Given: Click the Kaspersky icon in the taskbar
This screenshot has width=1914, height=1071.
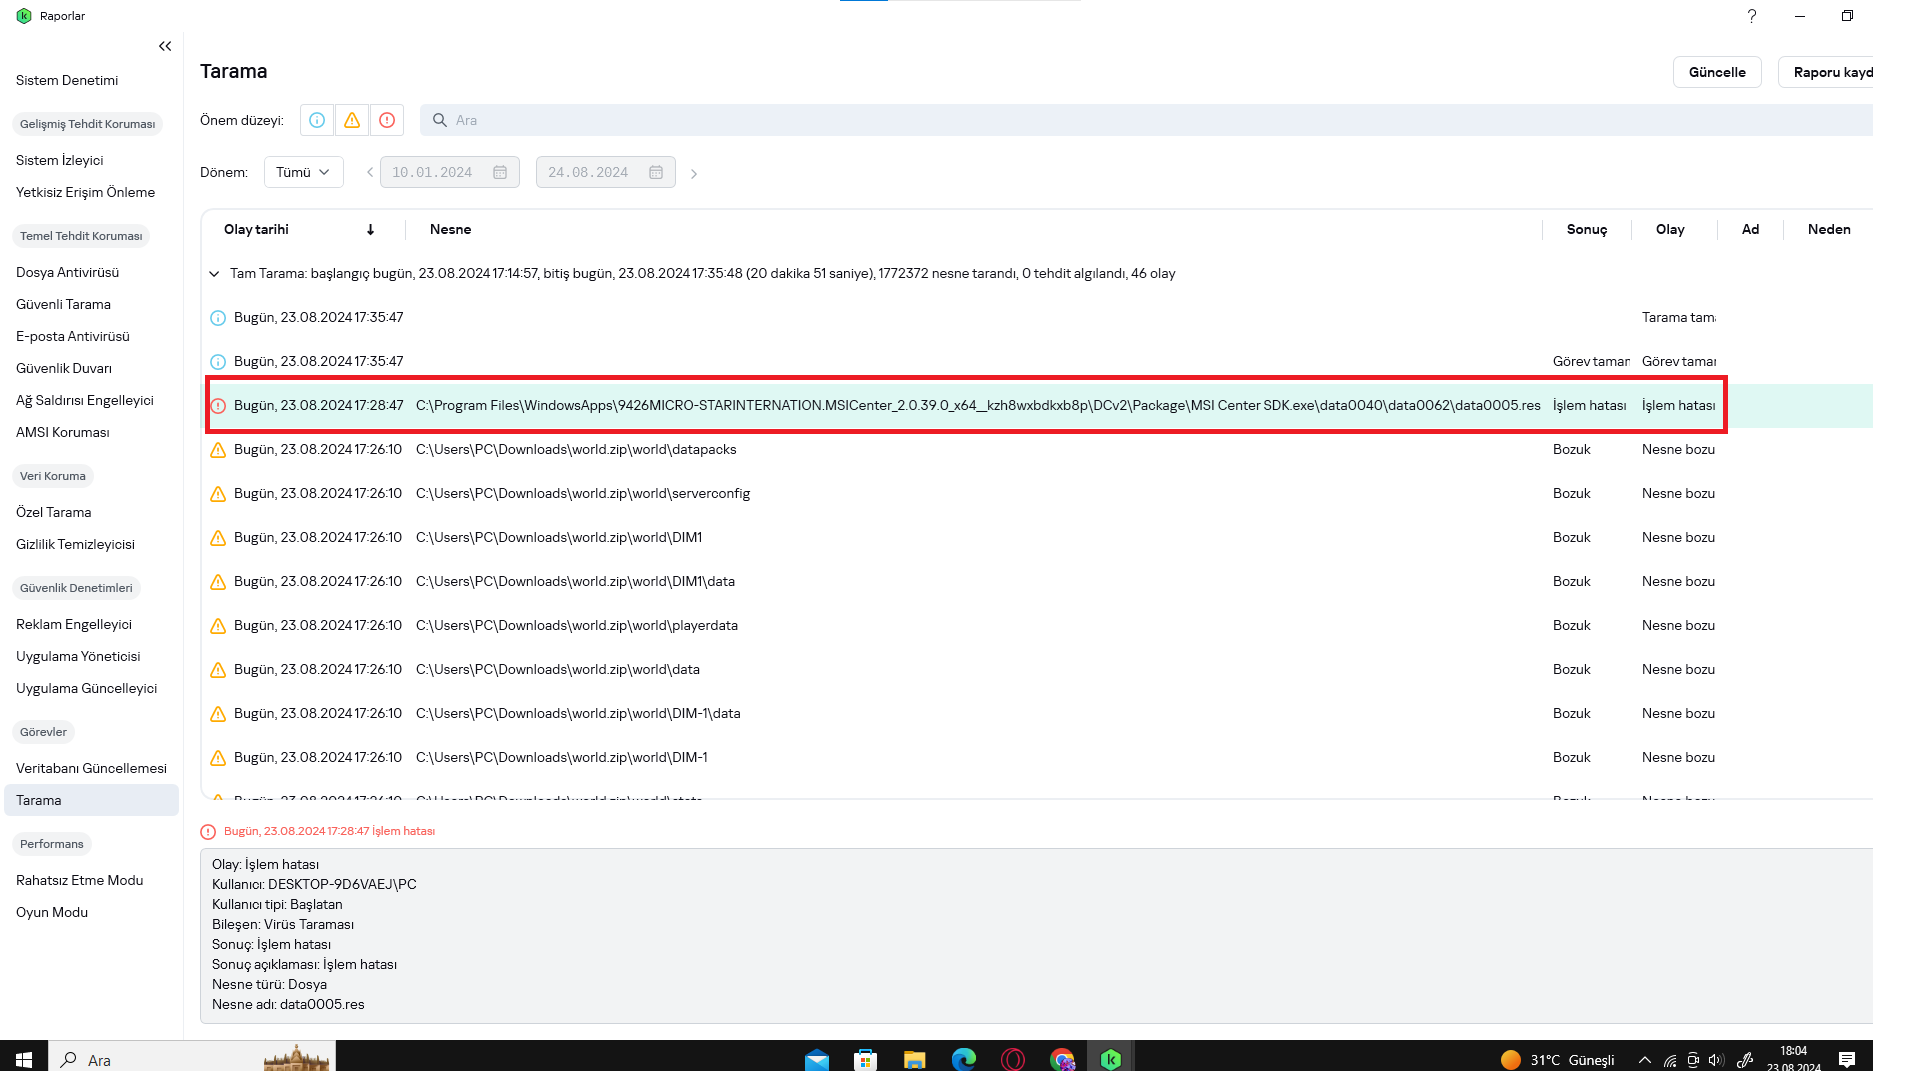Looking at the screenshot, I should 1111,1059.
